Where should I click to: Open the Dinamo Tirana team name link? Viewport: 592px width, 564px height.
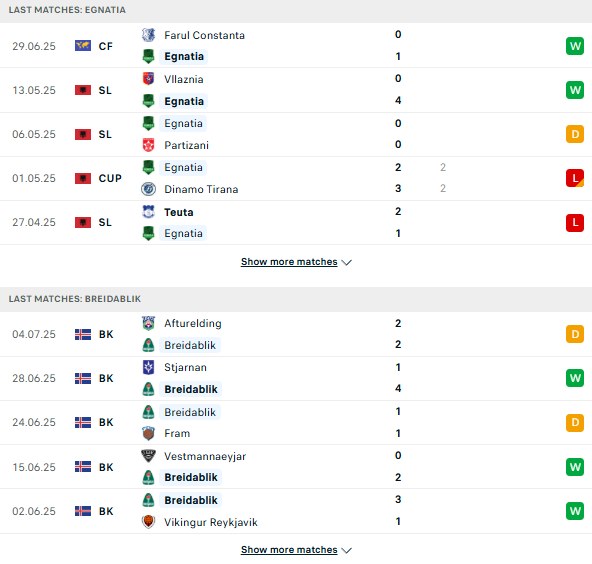(x=201, y=189)
